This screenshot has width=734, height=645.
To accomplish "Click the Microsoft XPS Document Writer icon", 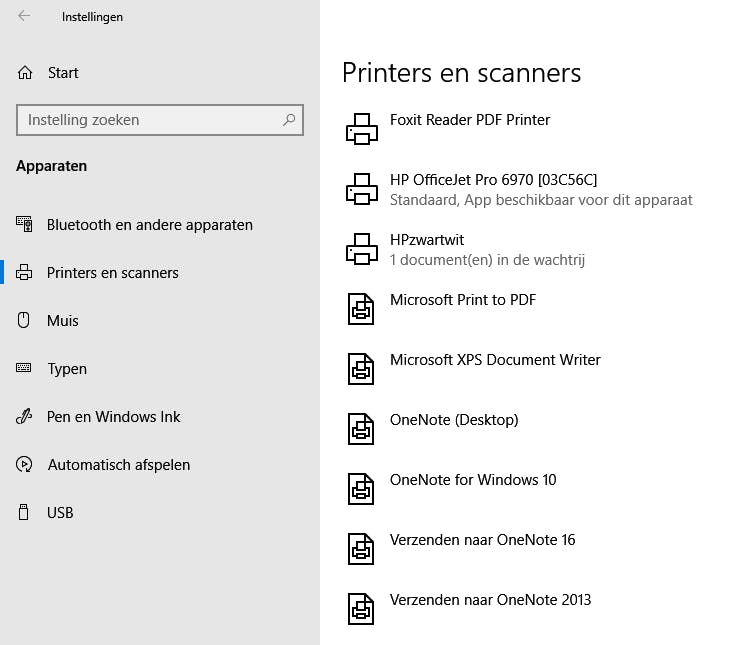I will coord(361,369).
